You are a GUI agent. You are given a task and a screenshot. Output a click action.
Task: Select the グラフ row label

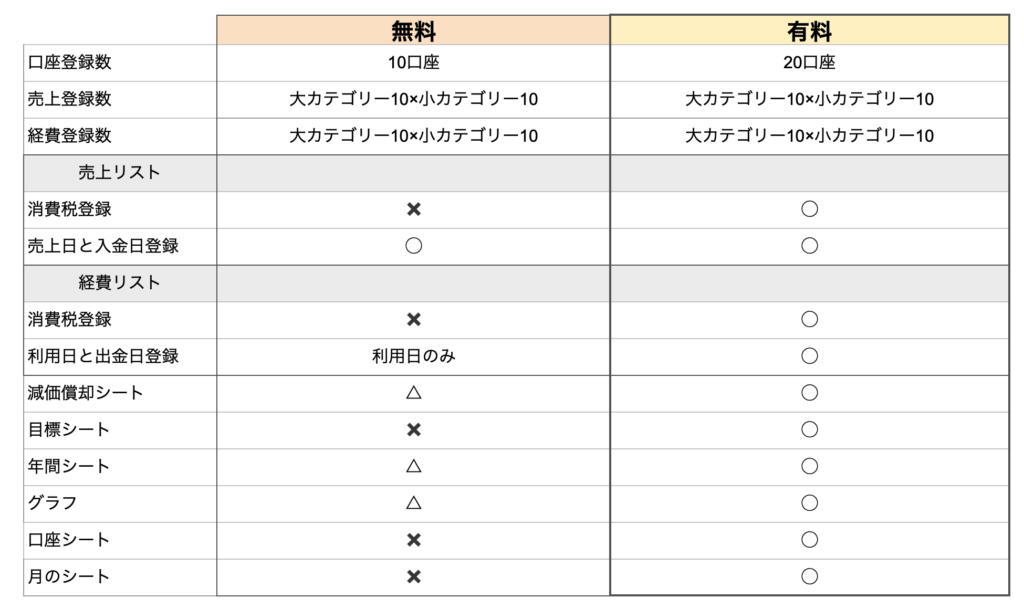(x=52, y=503)
